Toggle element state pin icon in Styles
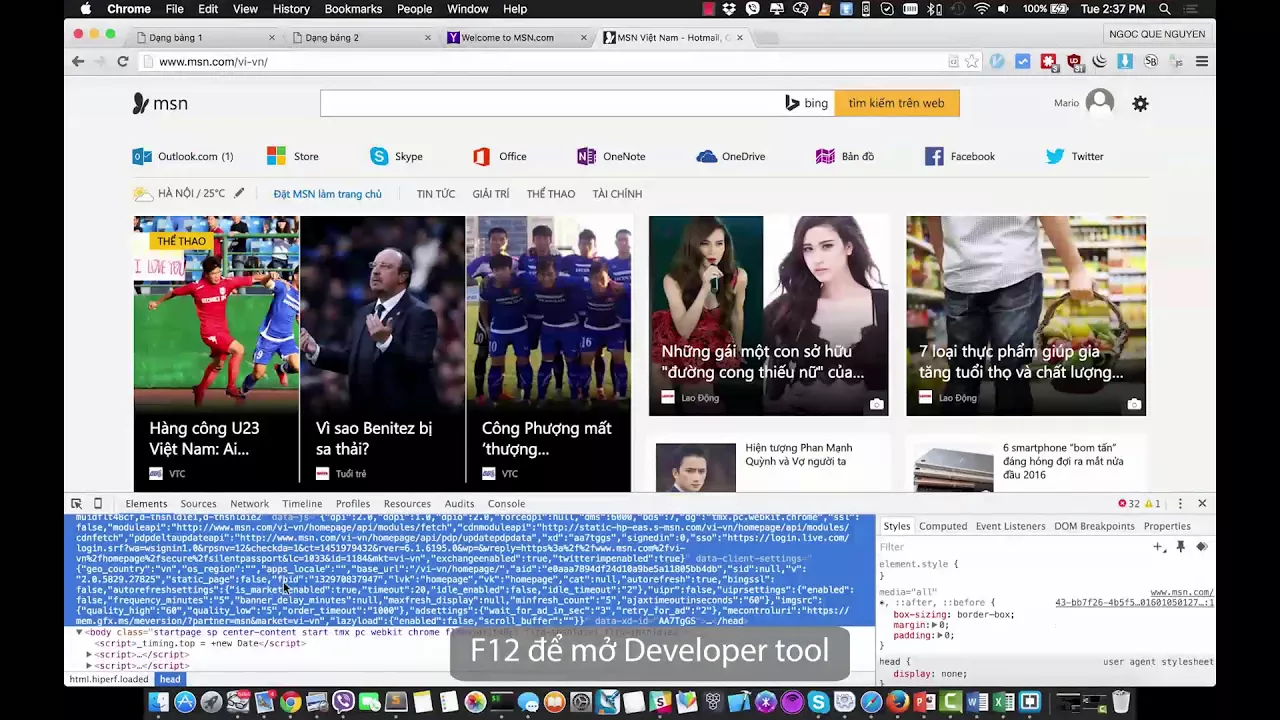This screenshot has height=720, width=1280. click(x=1180, y=547)
